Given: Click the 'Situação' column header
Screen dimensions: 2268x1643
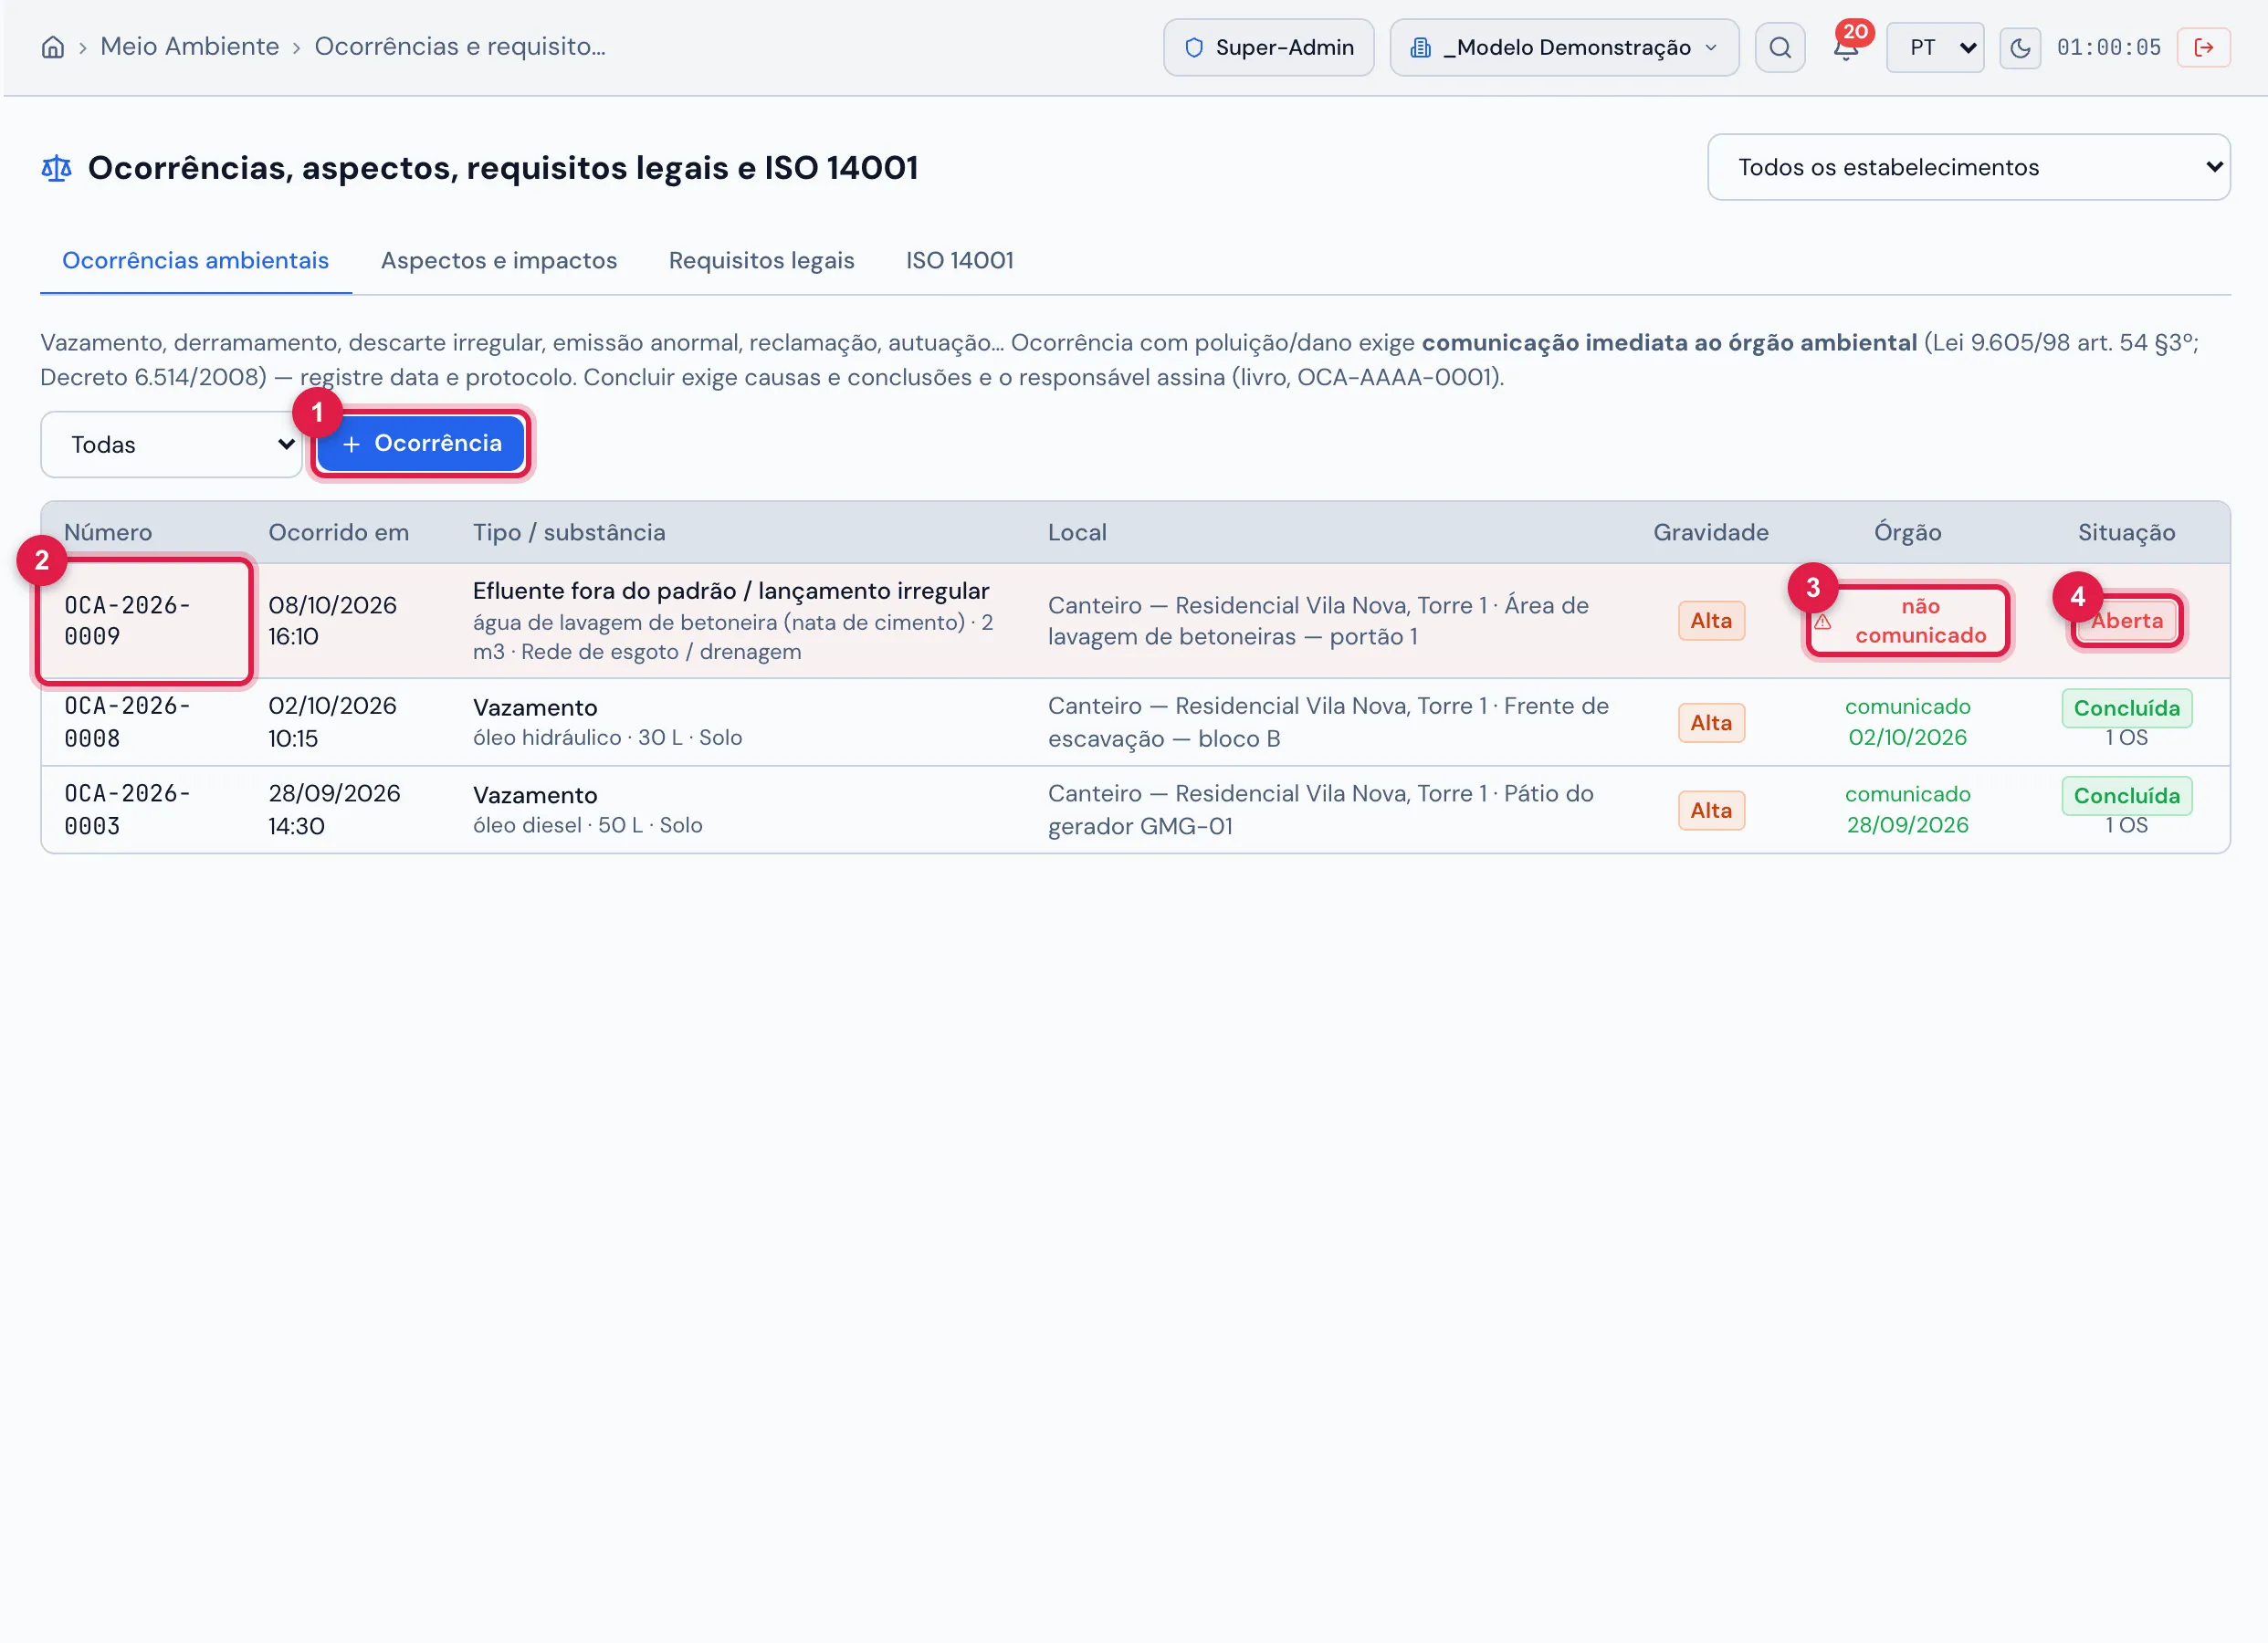Looking at the screenshot, I should [2126, 532].
